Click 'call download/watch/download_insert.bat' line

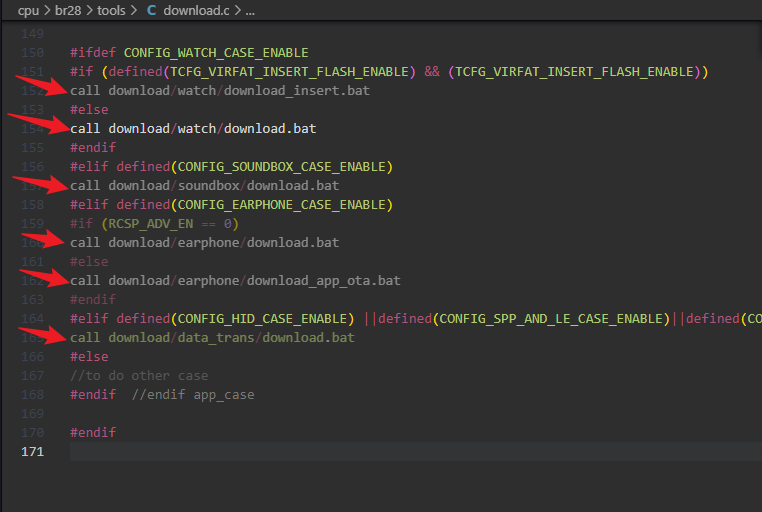point(220,90)
